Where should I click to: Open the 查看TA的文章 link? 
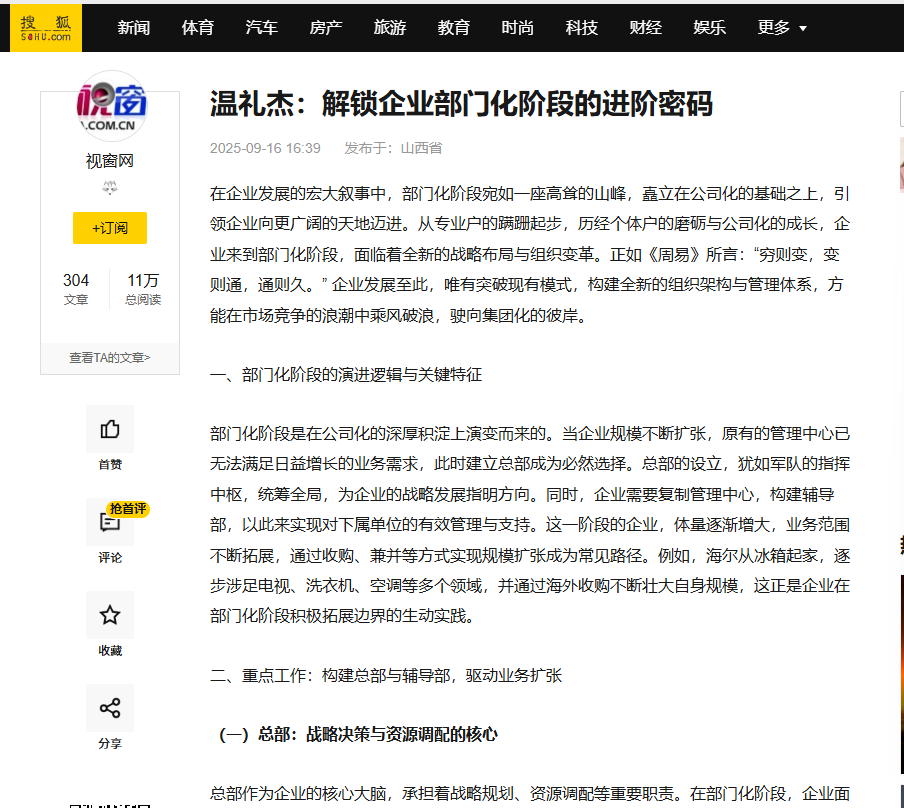pyautogui.click(x=110, y=357)
